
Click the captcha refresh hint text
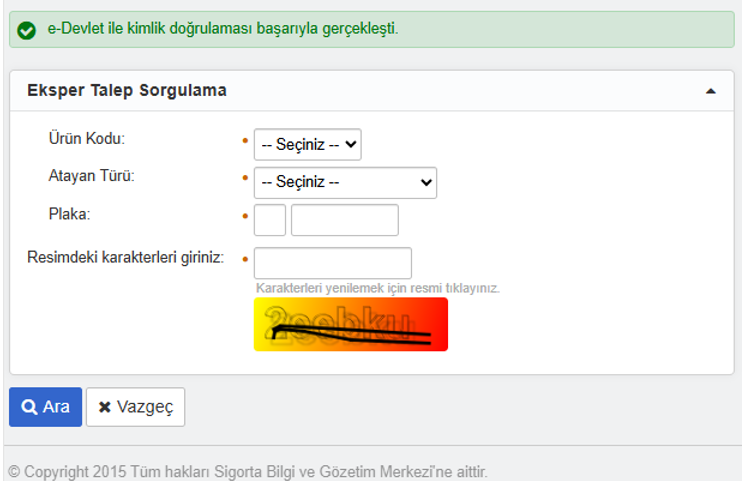[377, 288]
